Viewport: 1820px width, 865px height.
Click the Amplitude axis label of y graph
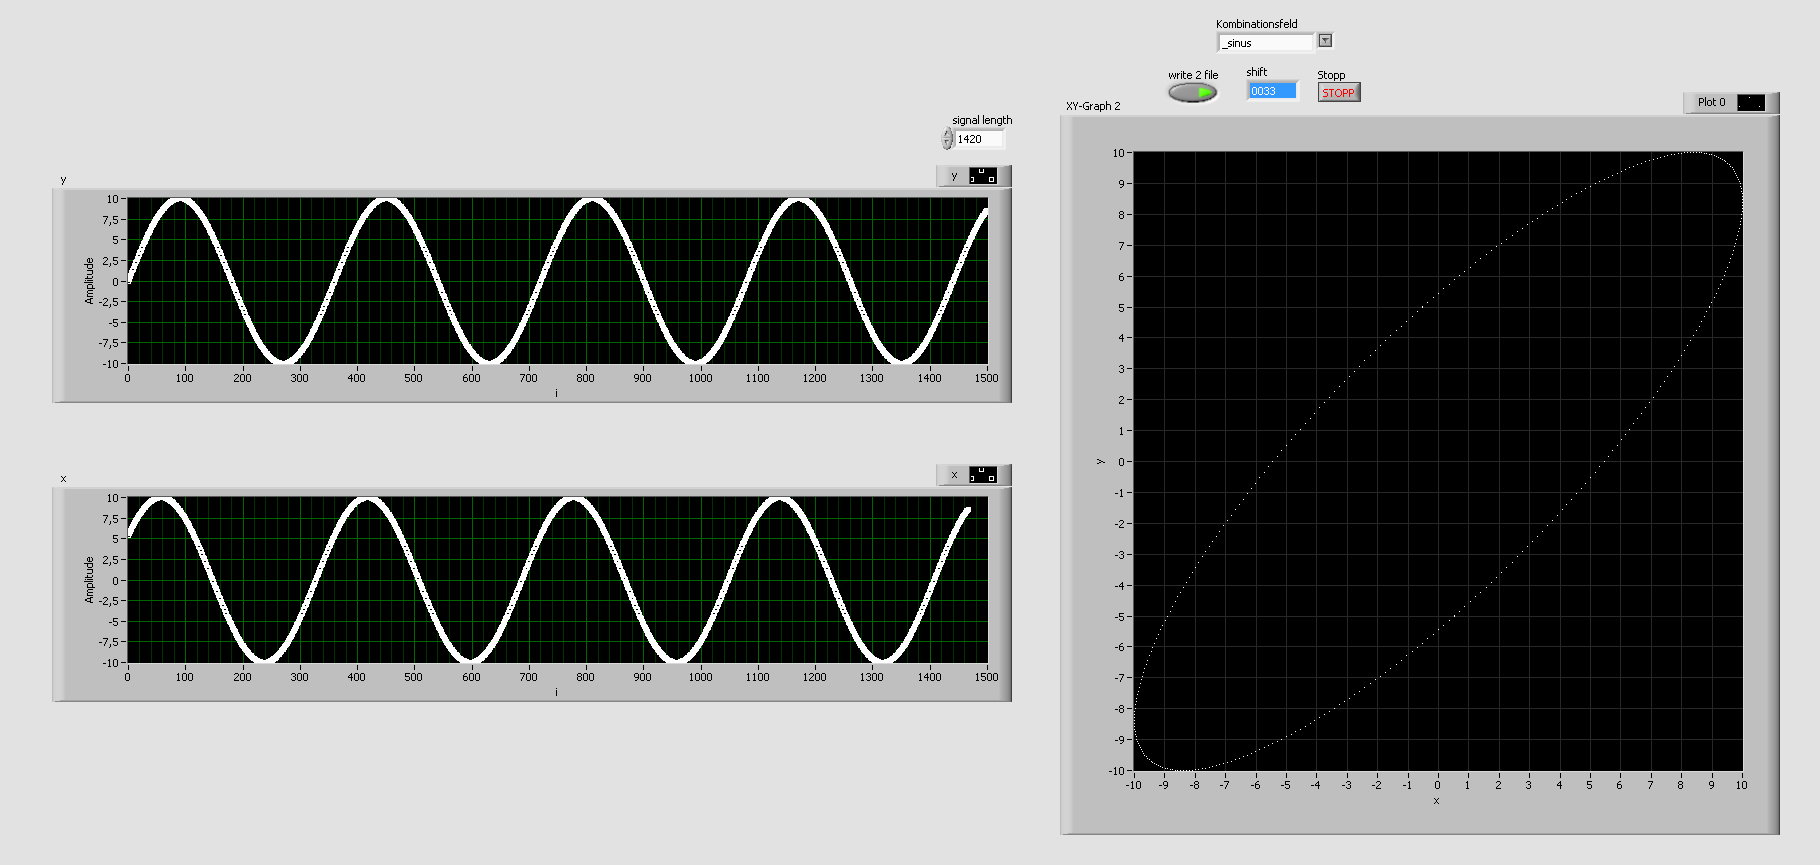[89, 281]
